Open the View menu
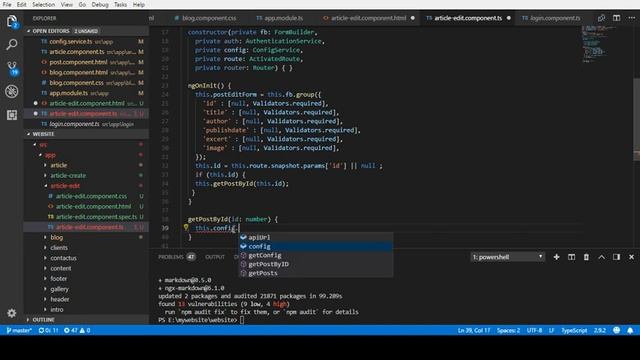 [67, 4]
